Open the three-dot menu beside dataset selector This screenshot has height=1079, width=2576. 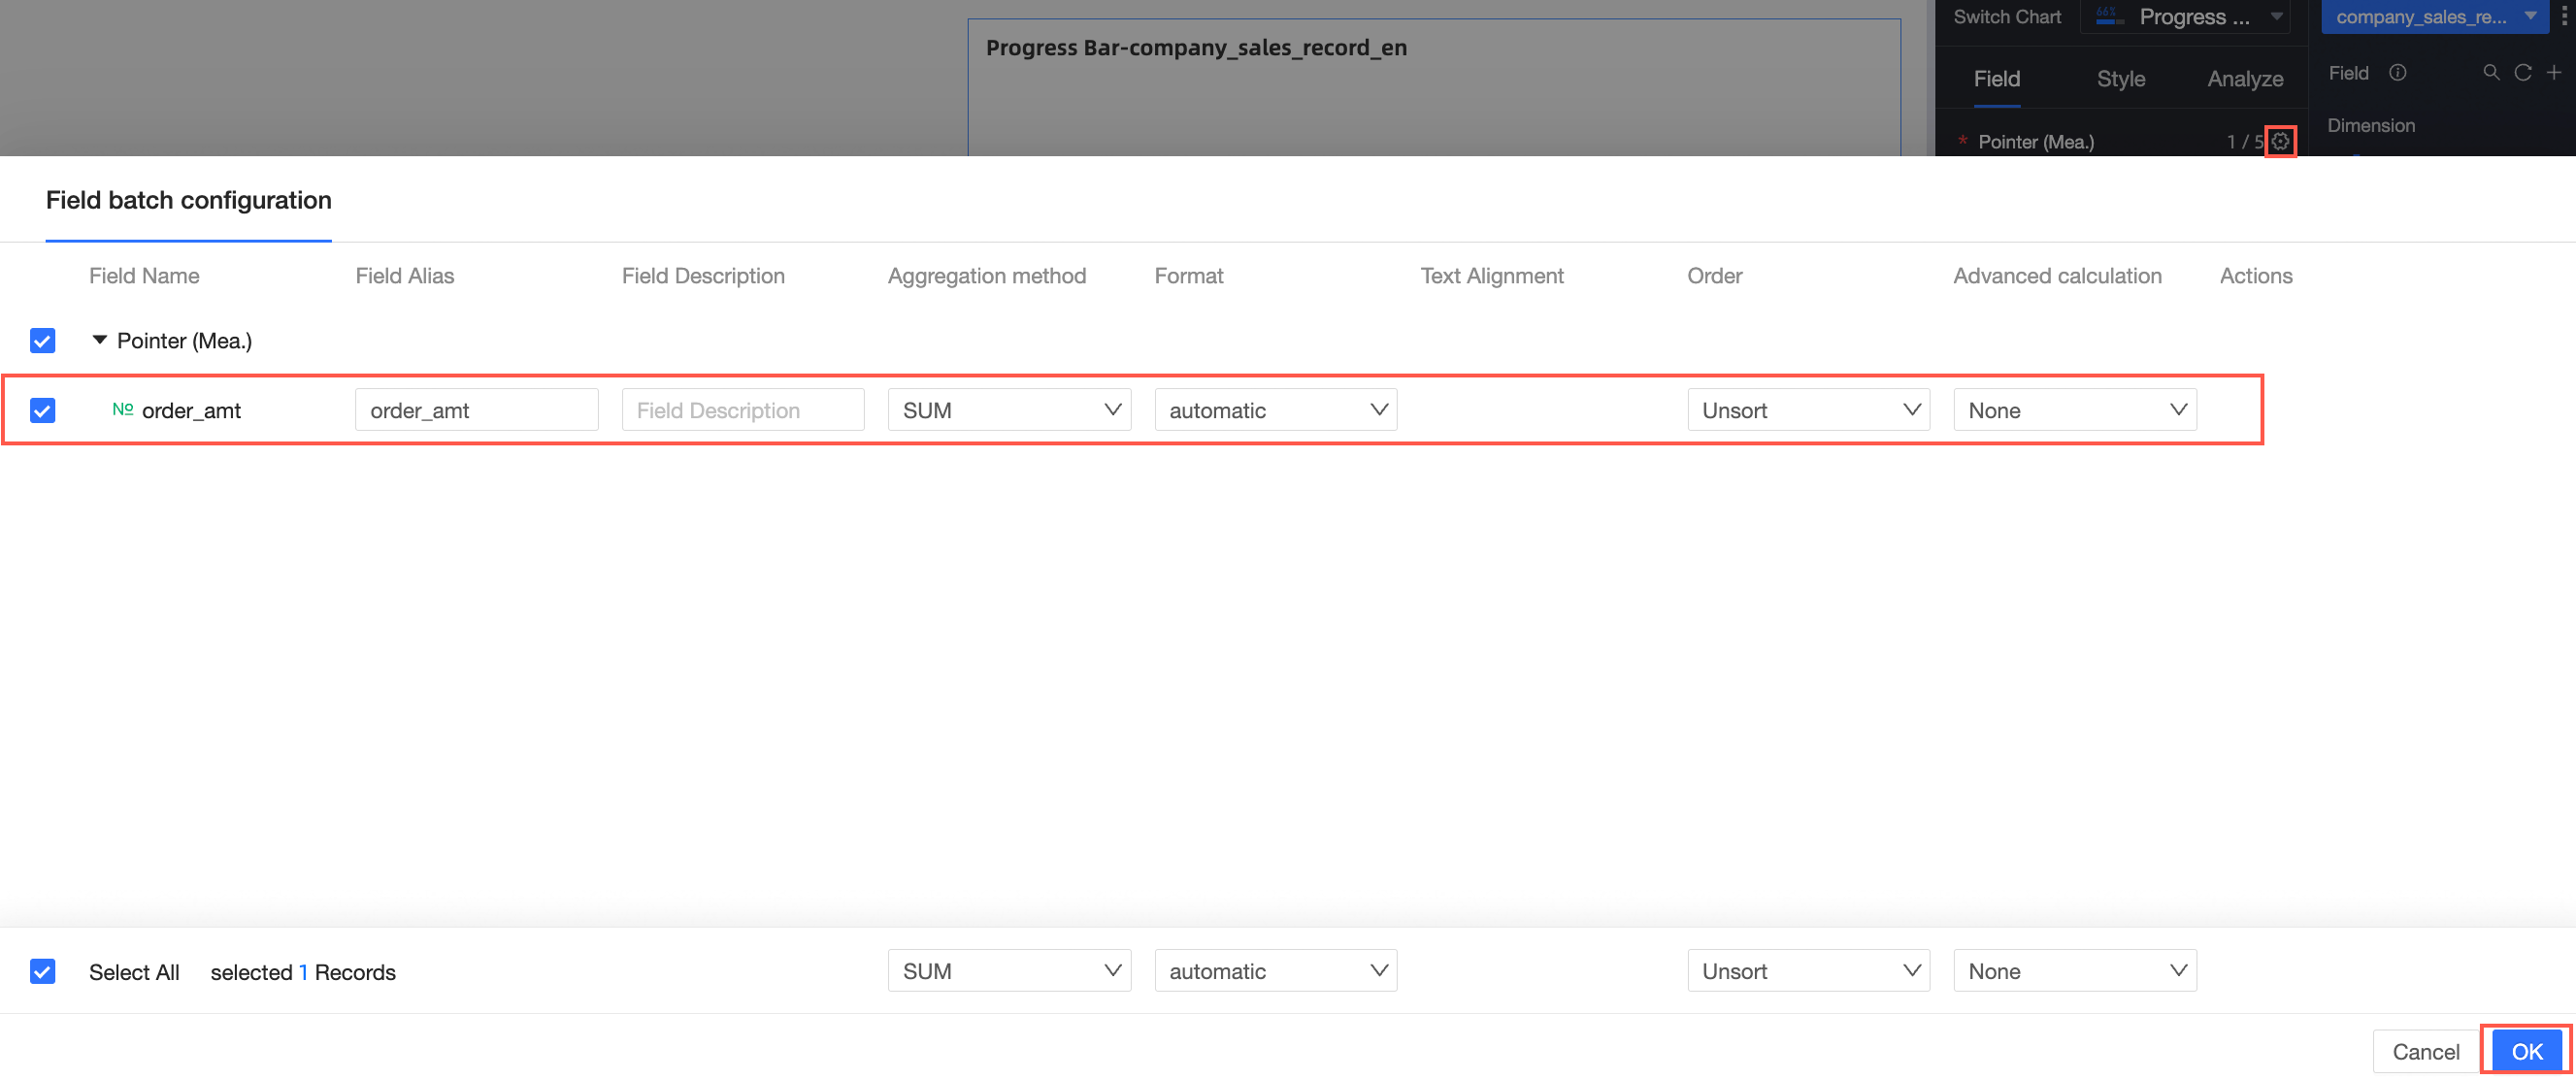click(2565, 16)
